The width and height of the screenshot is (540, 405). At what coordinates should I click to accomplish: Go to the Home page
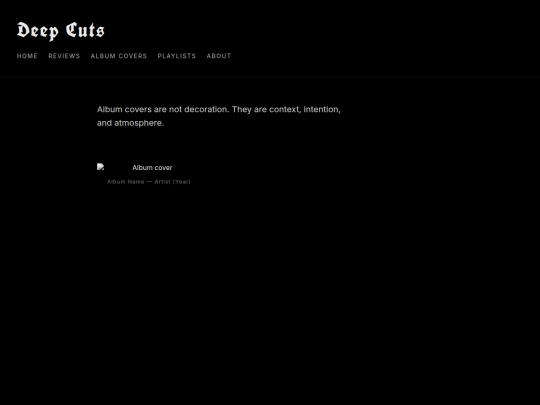coord(27,56)
